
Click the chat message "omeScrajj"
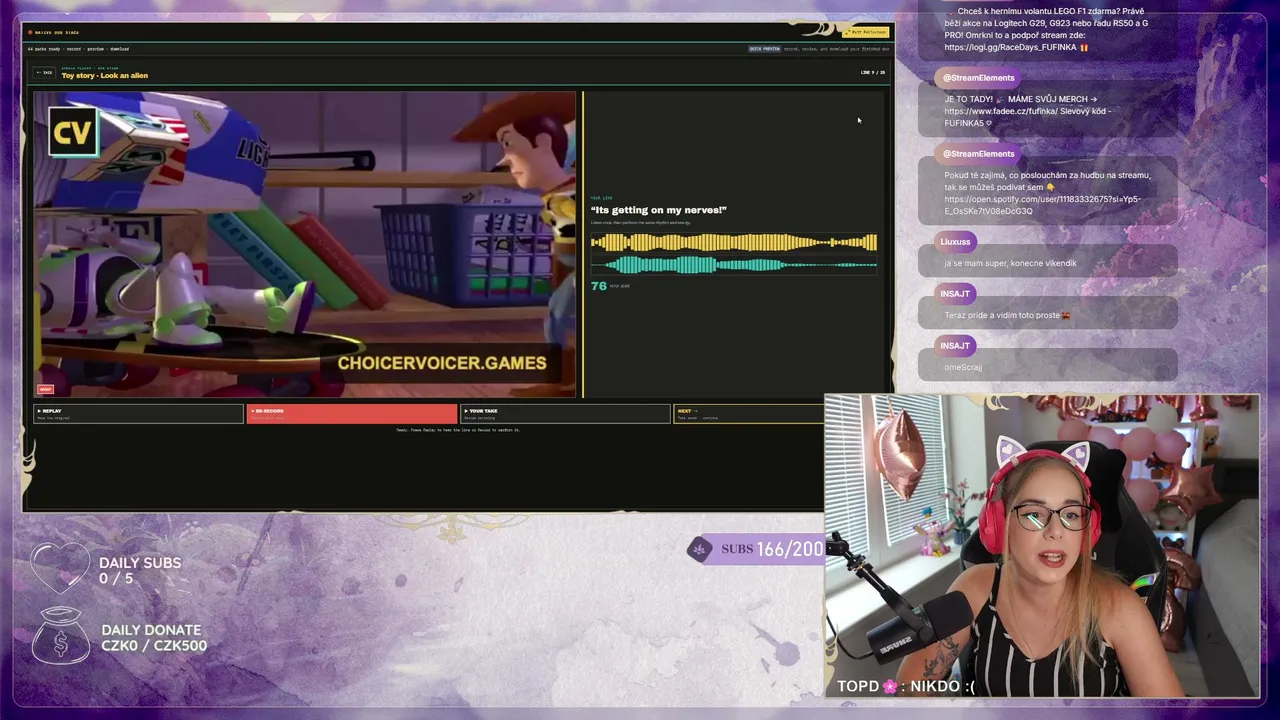[x=963, y=367]
